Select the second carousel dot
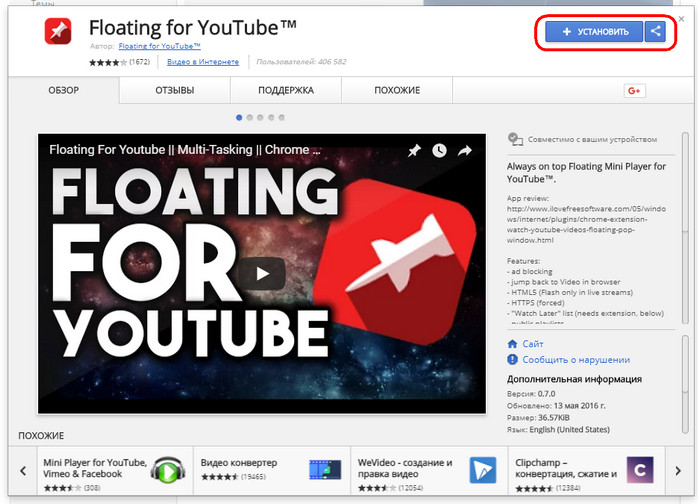Image resolution: width=700 pixels, height=504 pixels. [x=250, y=117]
